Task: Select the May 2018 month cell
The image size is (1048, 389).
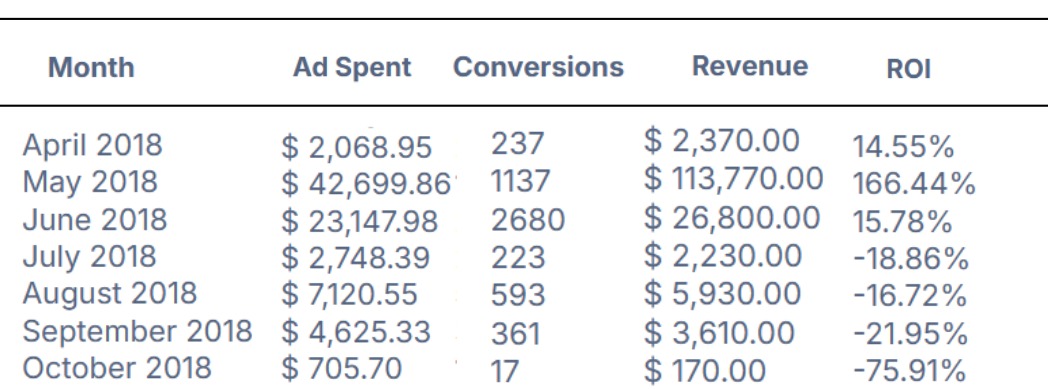Action: pyautogui.click(x=90, y=182)
